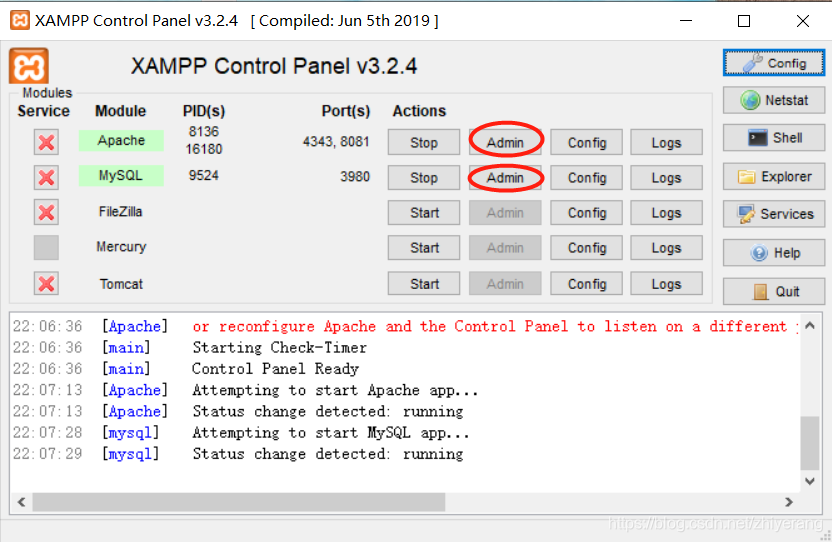Click Apache PID 8136

204,131
